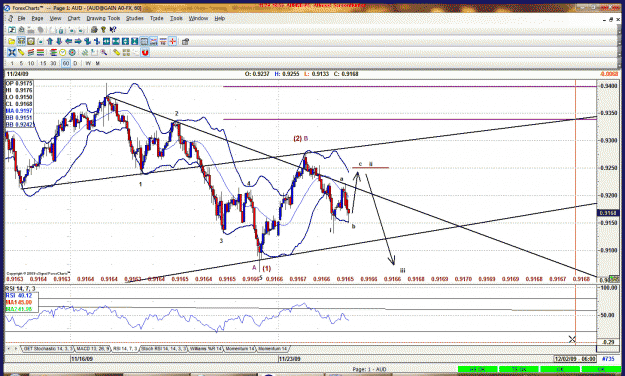Click the expand vertical scale icon
The height and width of the screenshot is (376, 625).
point(125,41)
